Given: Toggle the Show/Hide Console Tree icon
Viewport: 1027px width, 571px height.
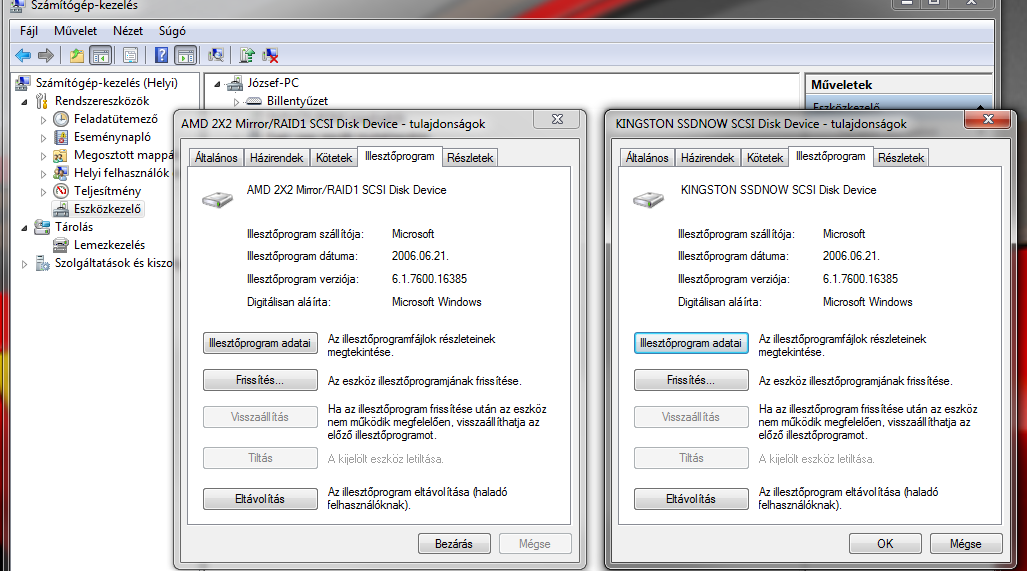Looking at the screenshot, I should [100, 56].
